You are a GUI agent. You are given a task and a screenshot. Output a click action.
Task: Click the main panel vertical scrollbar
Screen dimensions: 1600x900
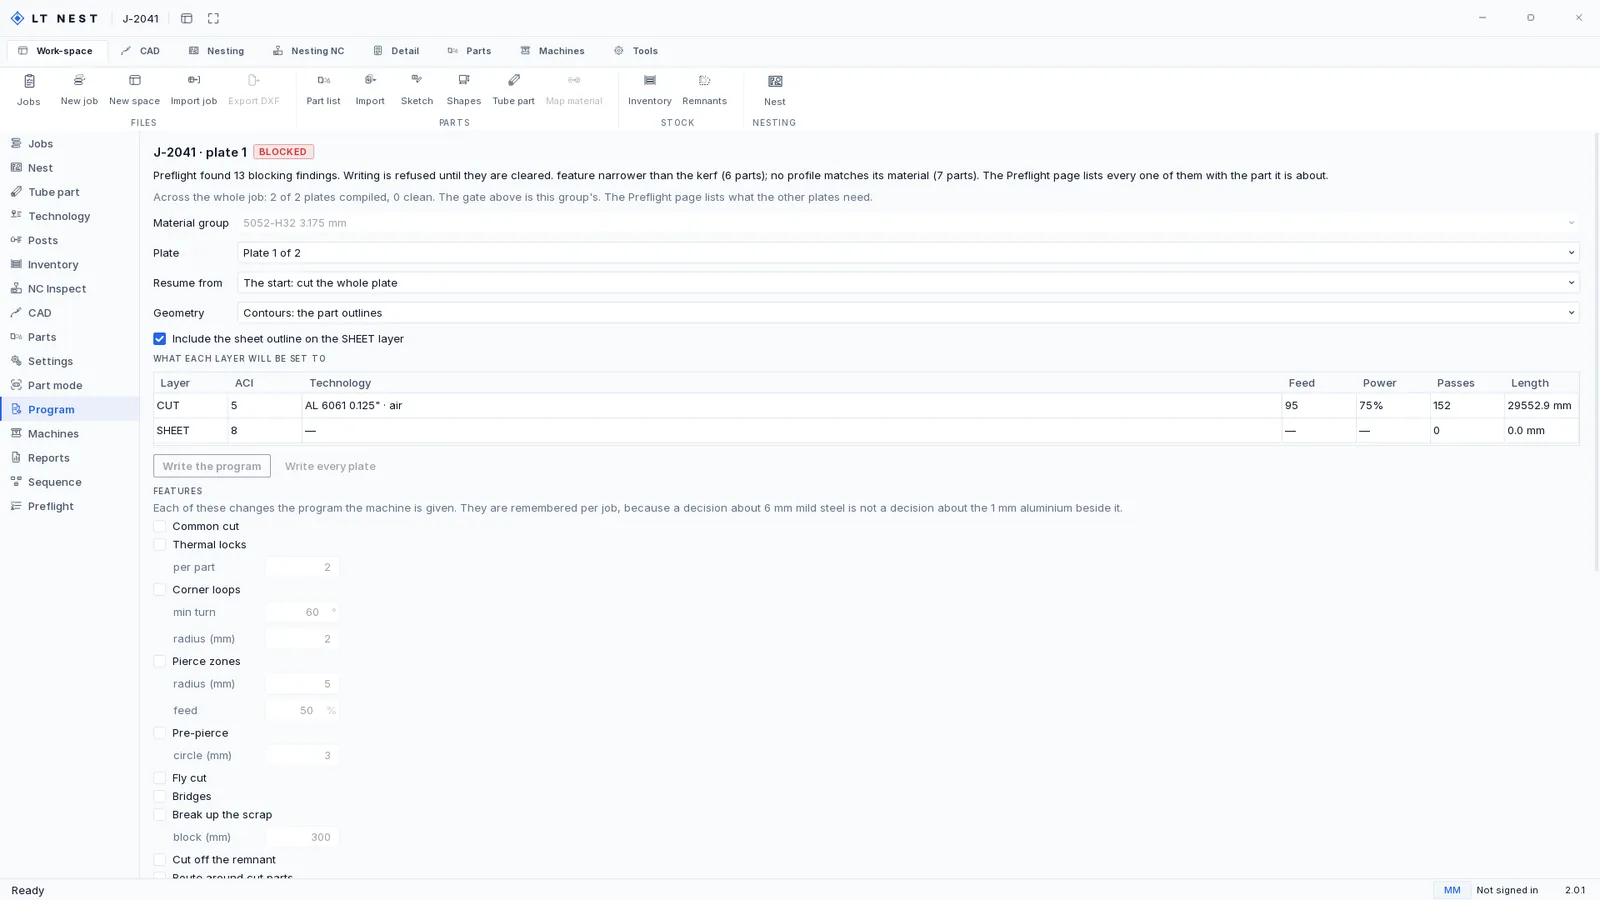click(1595, 352)
